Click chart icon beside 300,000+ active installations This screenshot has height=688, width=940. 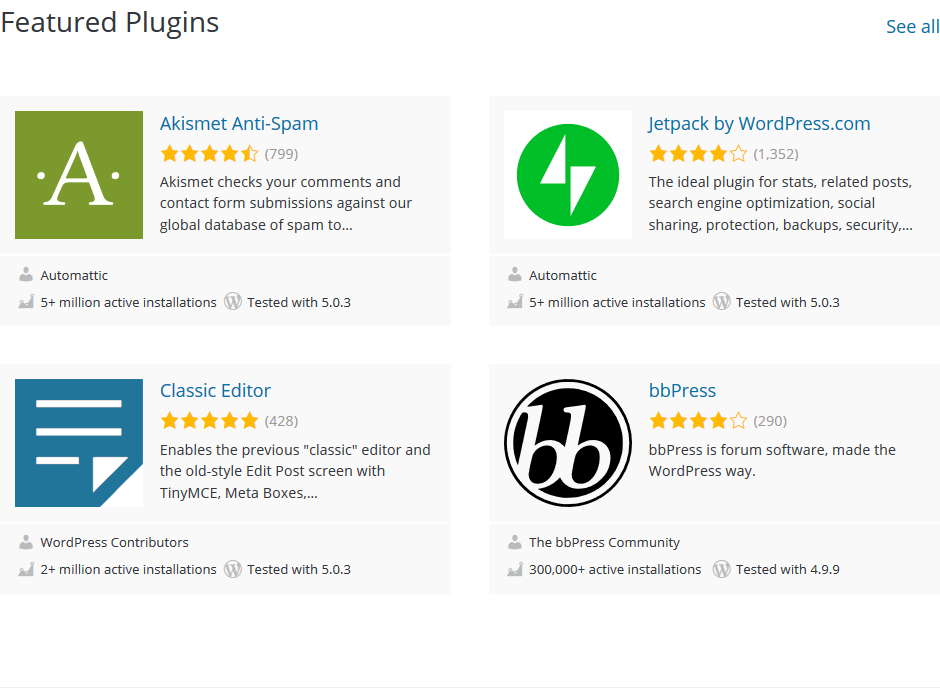click(x=514, y=569)
